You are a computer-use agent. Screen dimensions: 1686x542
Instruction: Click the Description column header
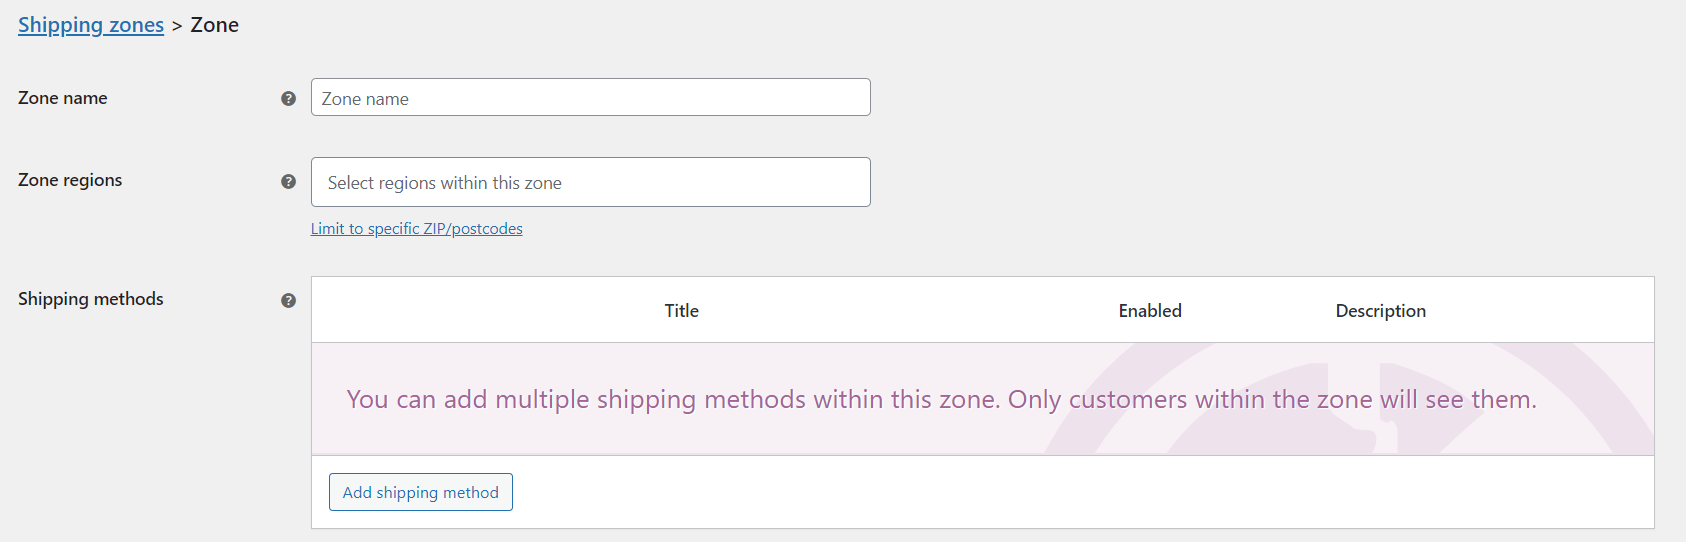1381,311
